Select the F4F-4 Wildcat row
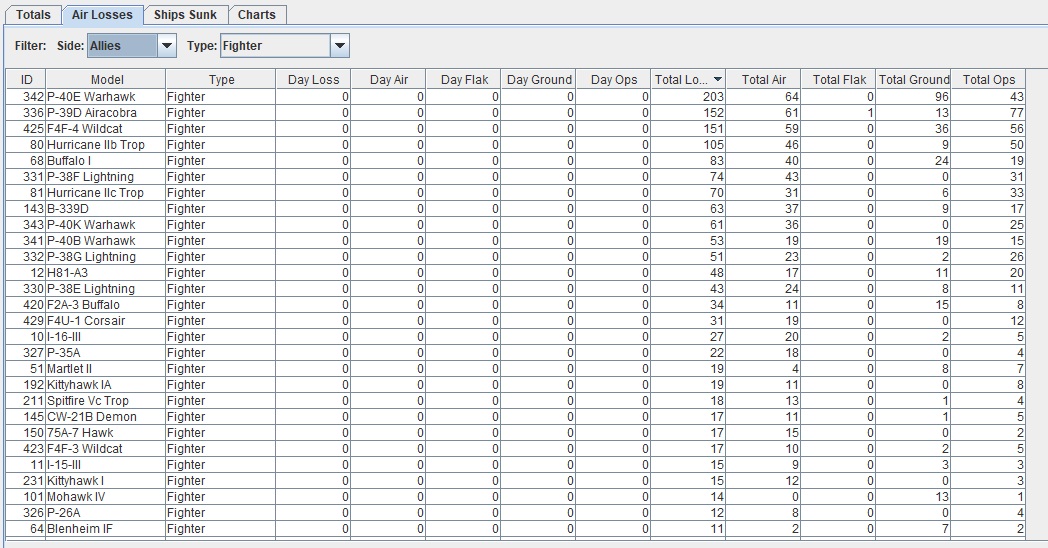This screenshot has height=548, width=1048. pos(515,129)
